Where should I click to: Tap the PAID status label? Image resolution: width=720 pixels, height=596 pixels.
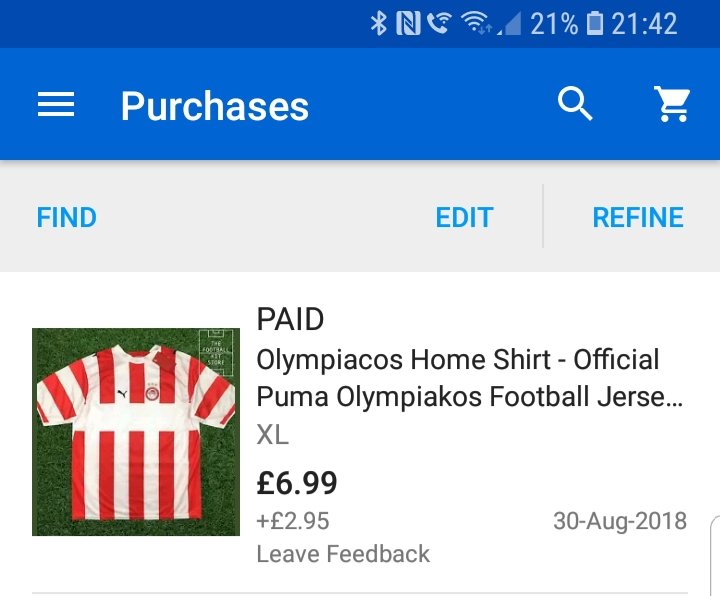[291, 320]
